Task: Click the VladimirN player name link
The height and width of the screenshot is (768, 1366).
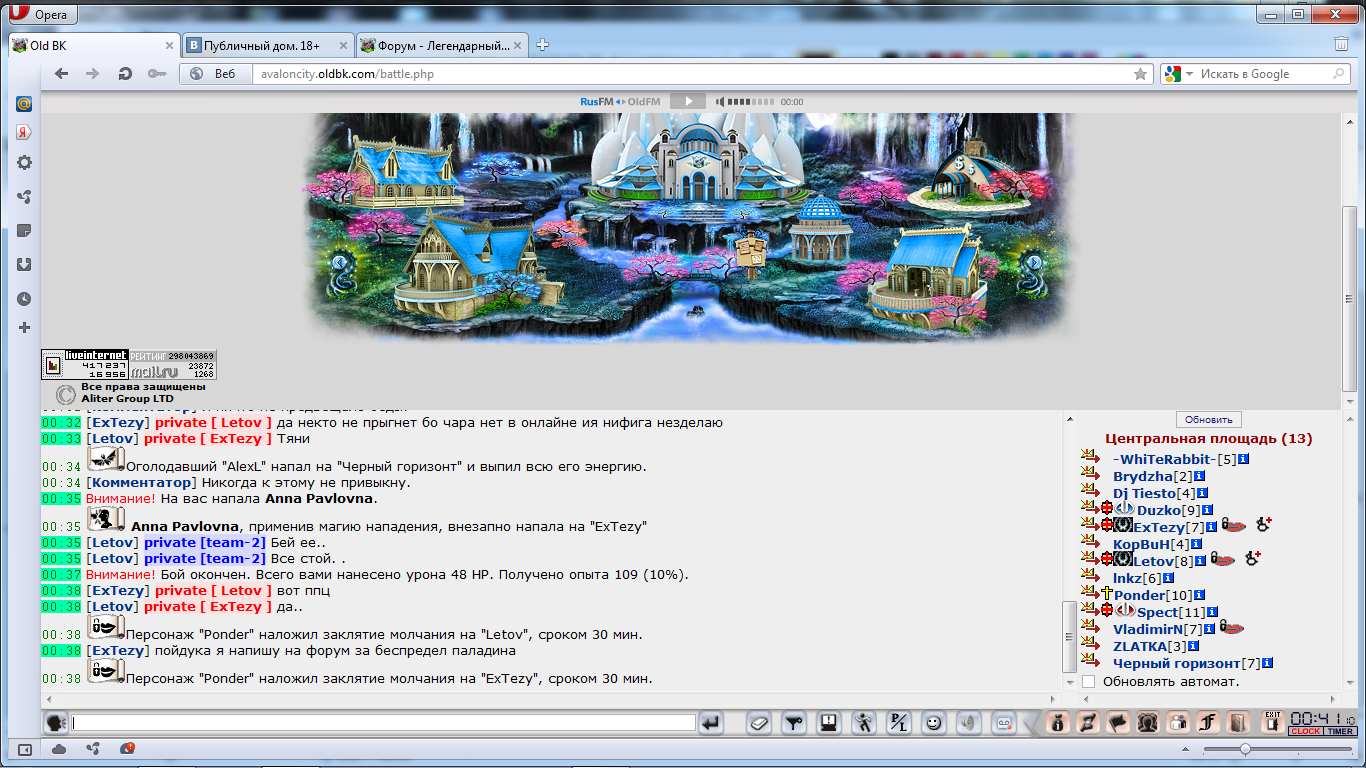Action: tap(1148, 629)
